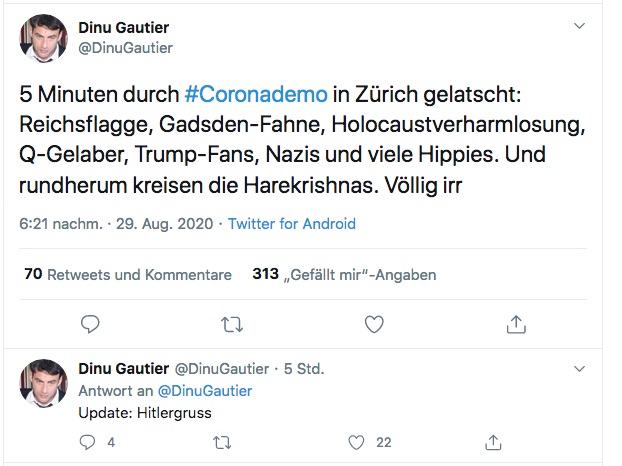Retweet the main tweet about Zürich
The image size is (622, 466).
(231, 323)
